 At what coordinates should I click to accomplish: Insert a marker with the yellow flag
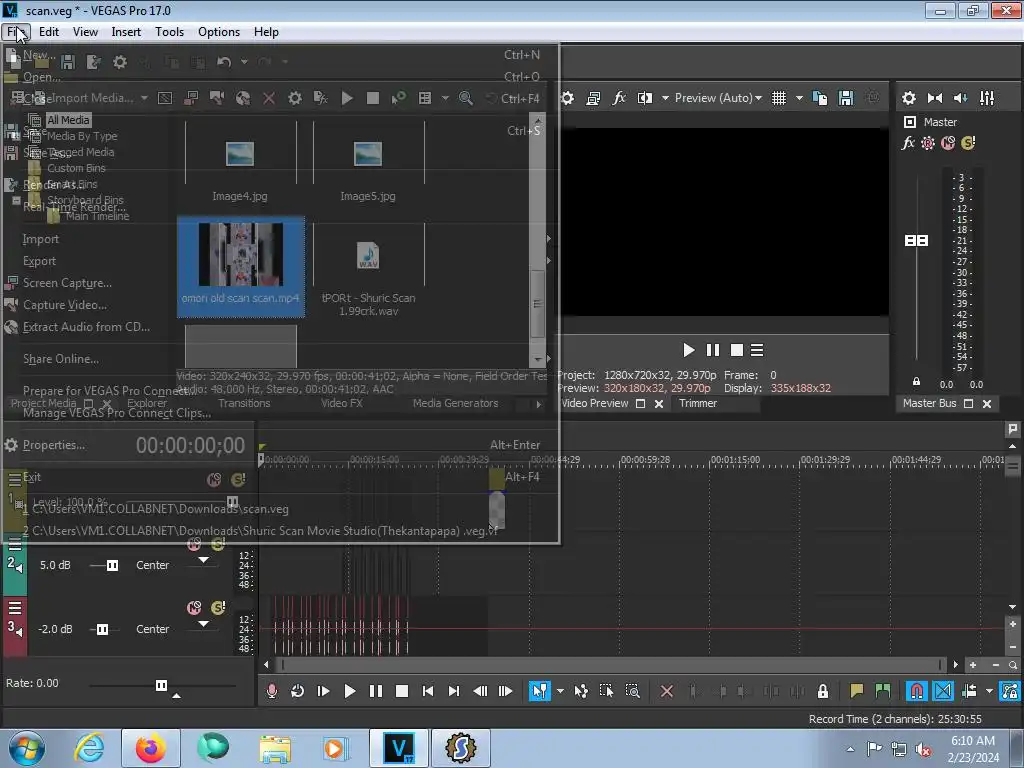pos(856,691)
